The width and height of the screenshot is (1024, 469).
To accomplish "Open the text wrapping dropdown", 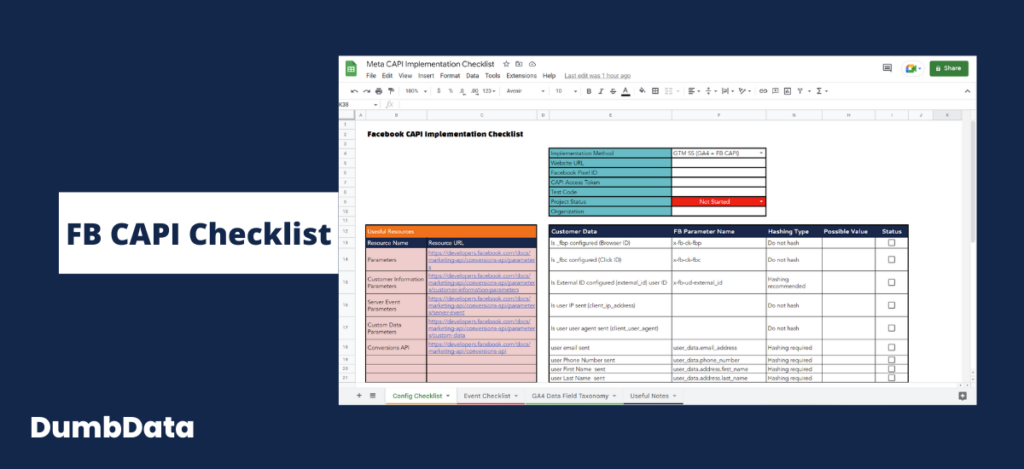I will click(x=728, y=91).
